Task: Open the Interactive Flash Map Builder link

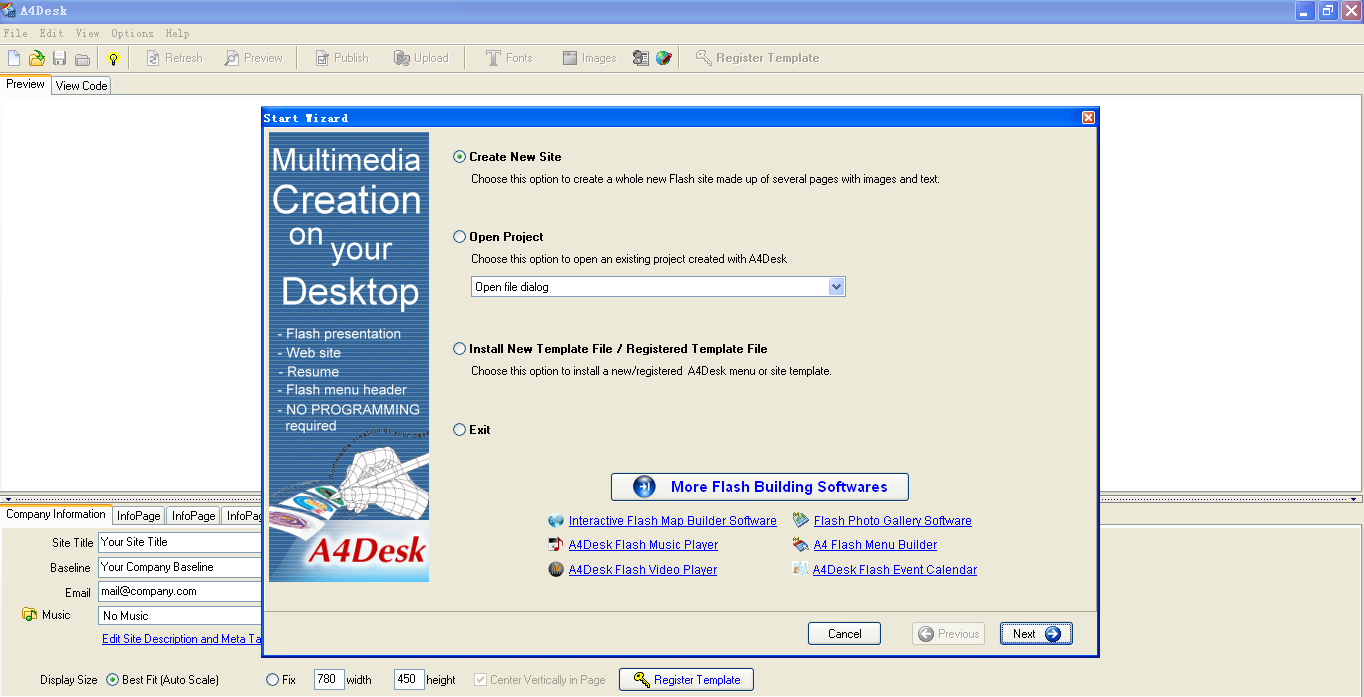Action: 672,521
